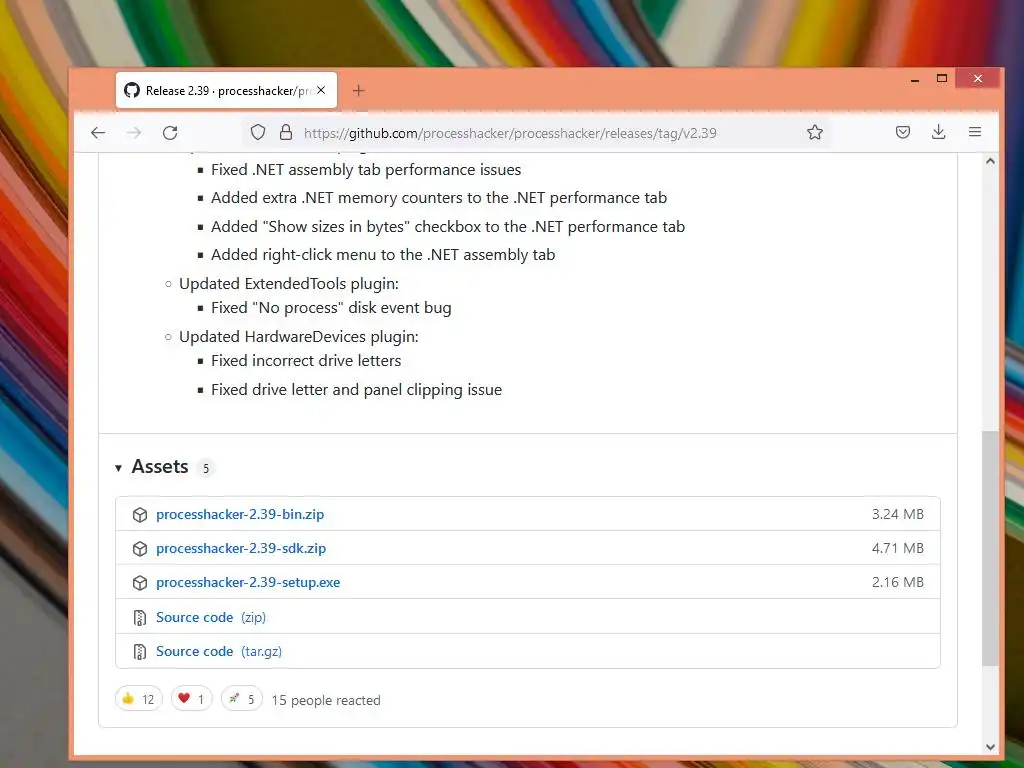Screen dimensions: 1024x768
Task: Click 'Fixed incorrect drive letters' text
Action: point(306,360)
